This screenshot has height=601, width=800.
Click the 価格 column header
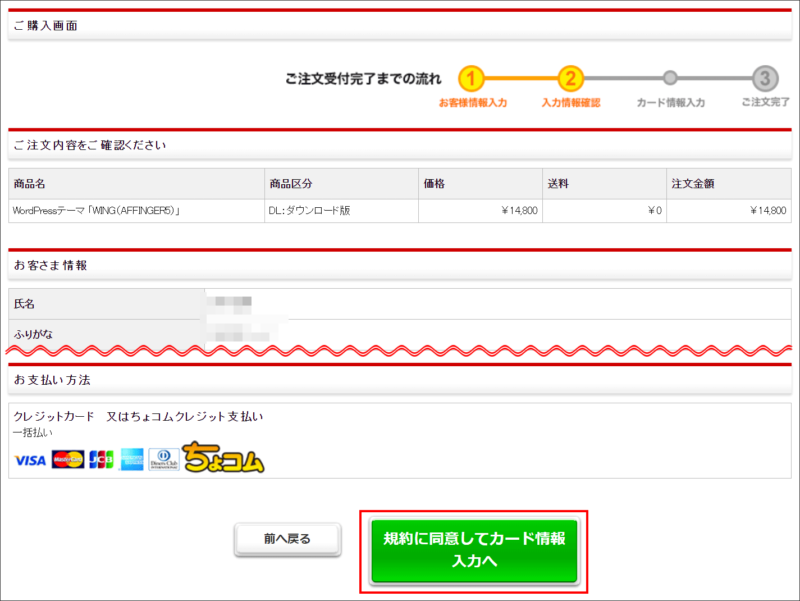point(430,185)
